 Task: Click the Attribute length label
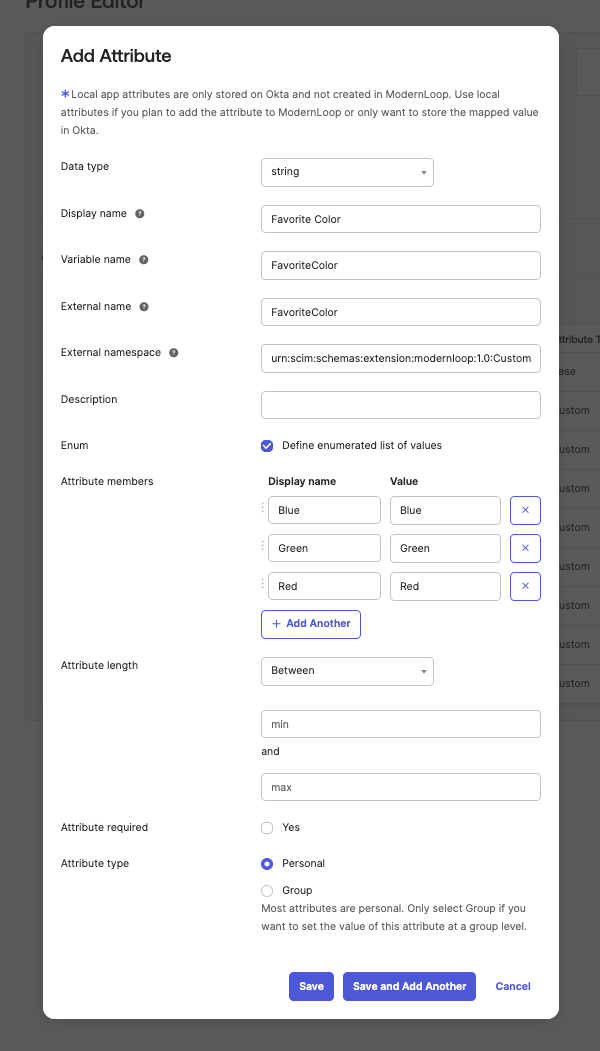[99, 666]
